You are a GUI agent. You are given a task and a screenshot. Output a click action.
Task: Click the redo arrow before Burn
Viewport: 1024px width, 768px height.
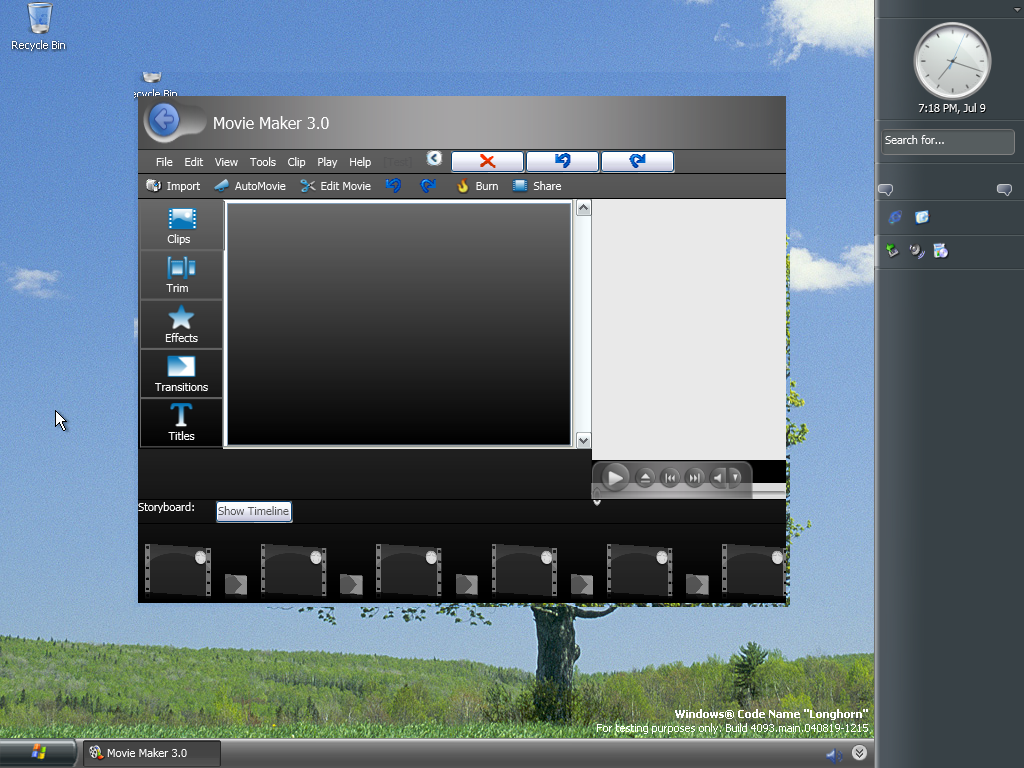coord(428,186)
